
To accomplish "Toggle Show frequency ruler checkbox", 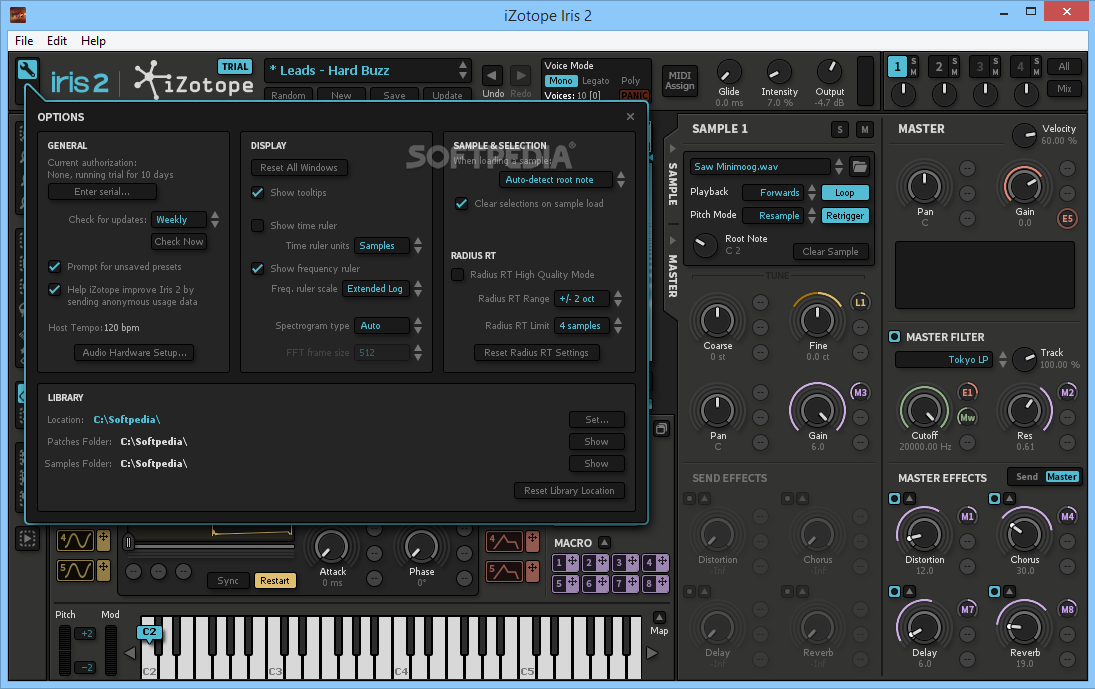I will pos(258,269).
